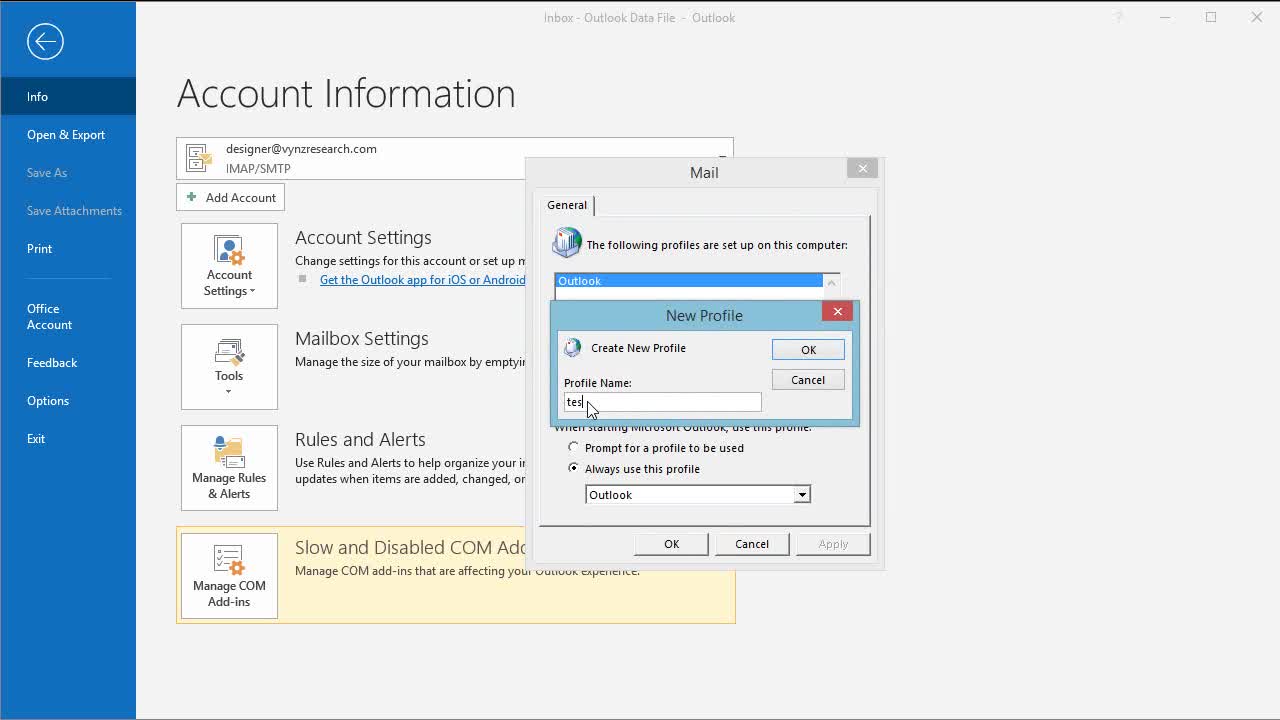Switch to the General tab in Mail
The height and width of the screenshot is (720, 1280).
(x=567, y=205)
